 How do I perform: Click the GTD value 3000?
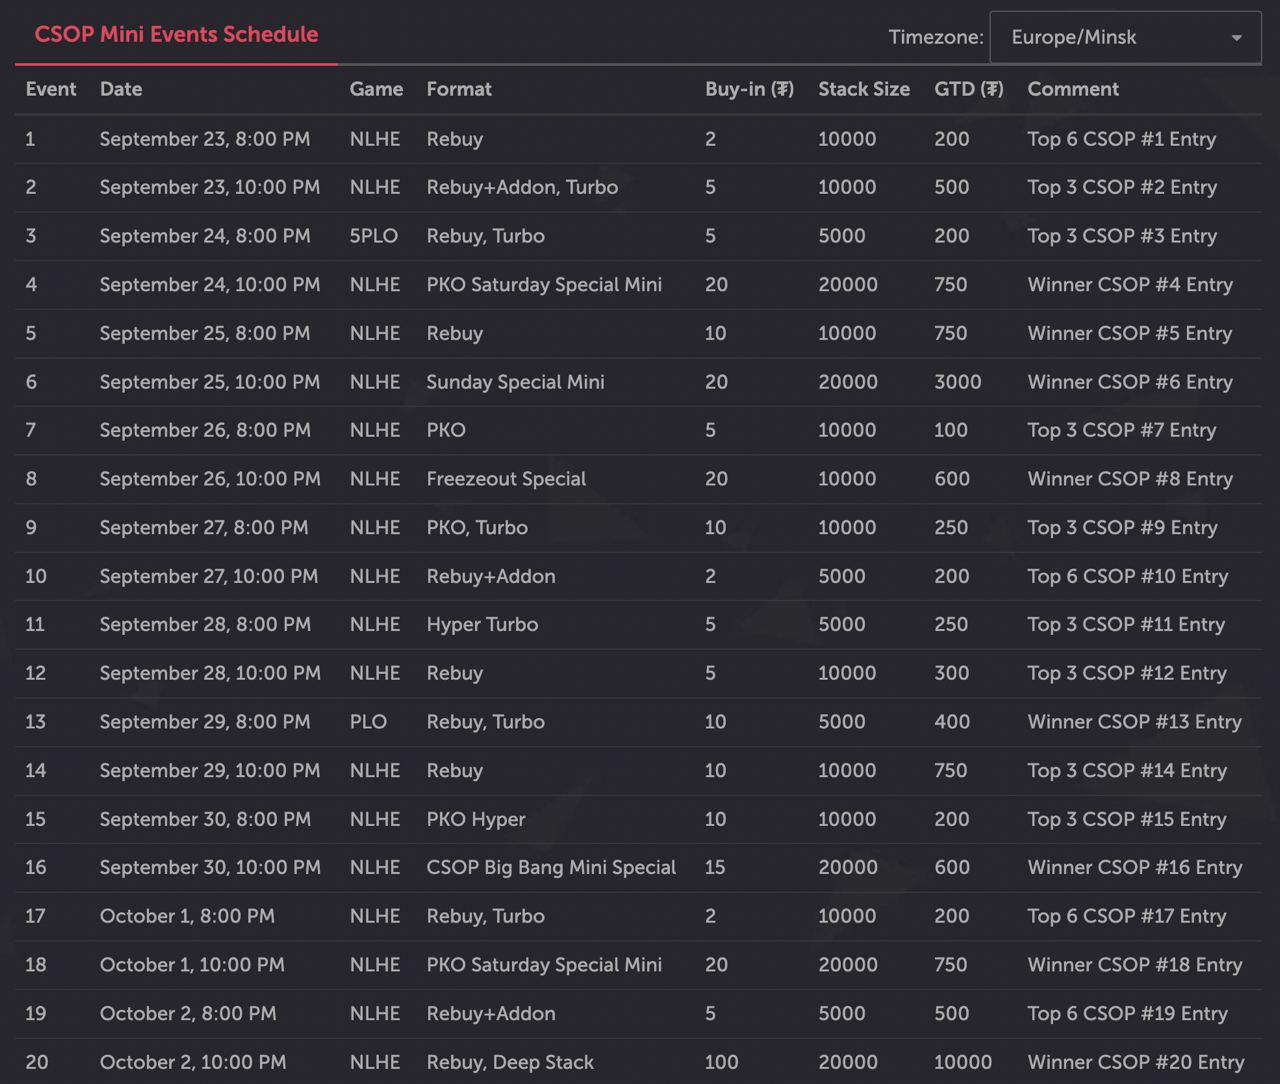(958, 382)
